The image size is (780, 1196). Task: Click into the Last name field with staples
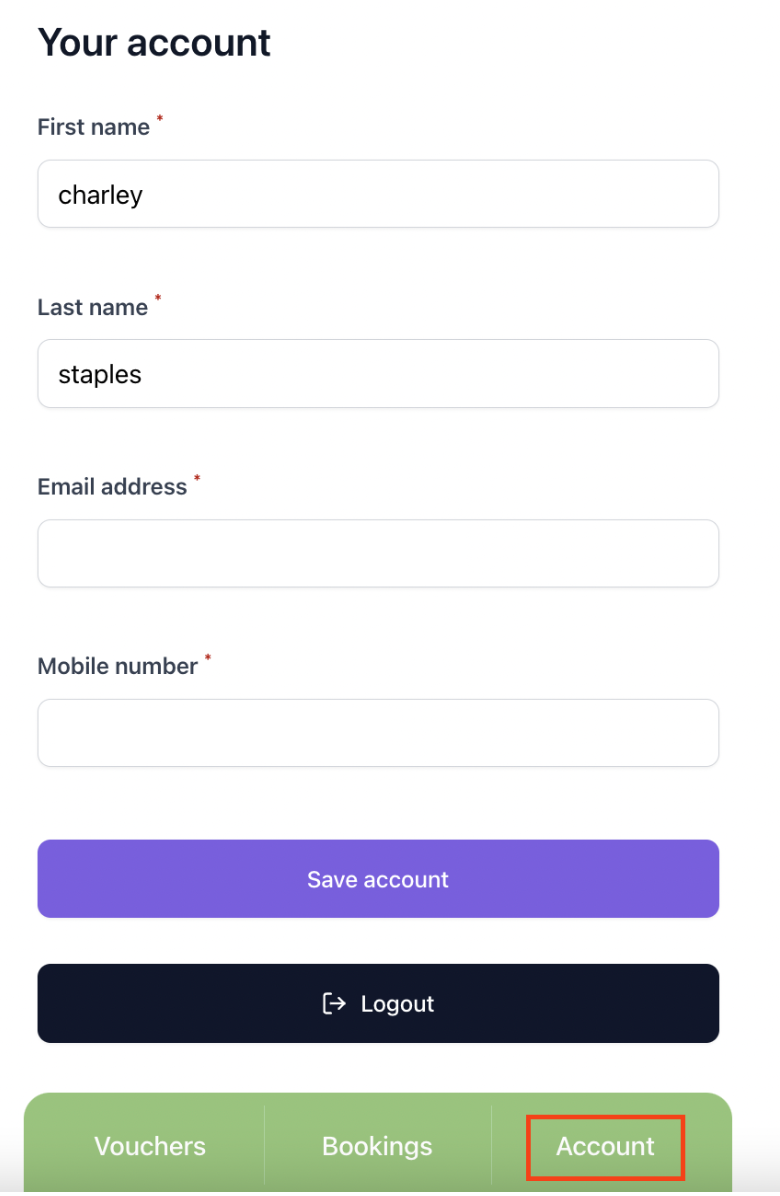(378, 374)
